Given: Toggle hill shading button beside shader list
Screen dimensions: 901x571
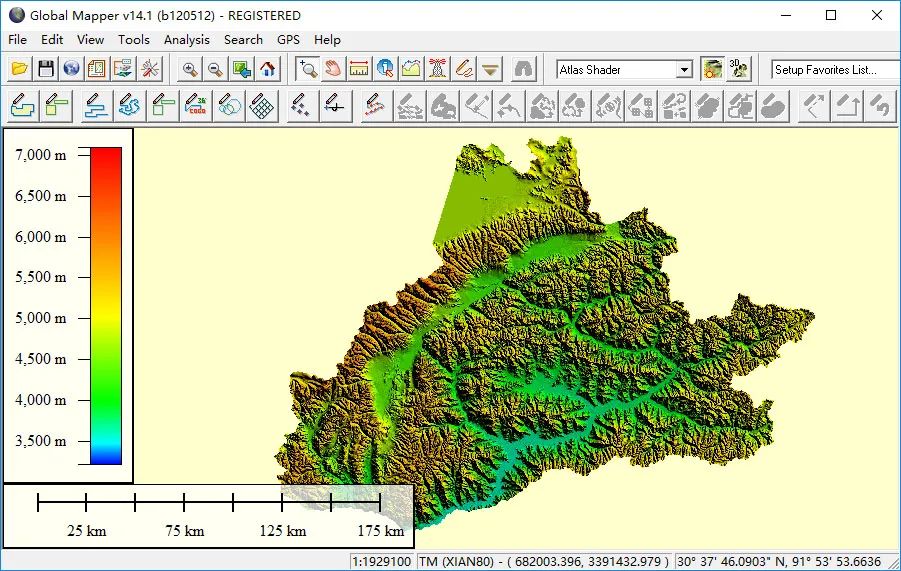Looking at the screenshot, I should tap(713, 70).
